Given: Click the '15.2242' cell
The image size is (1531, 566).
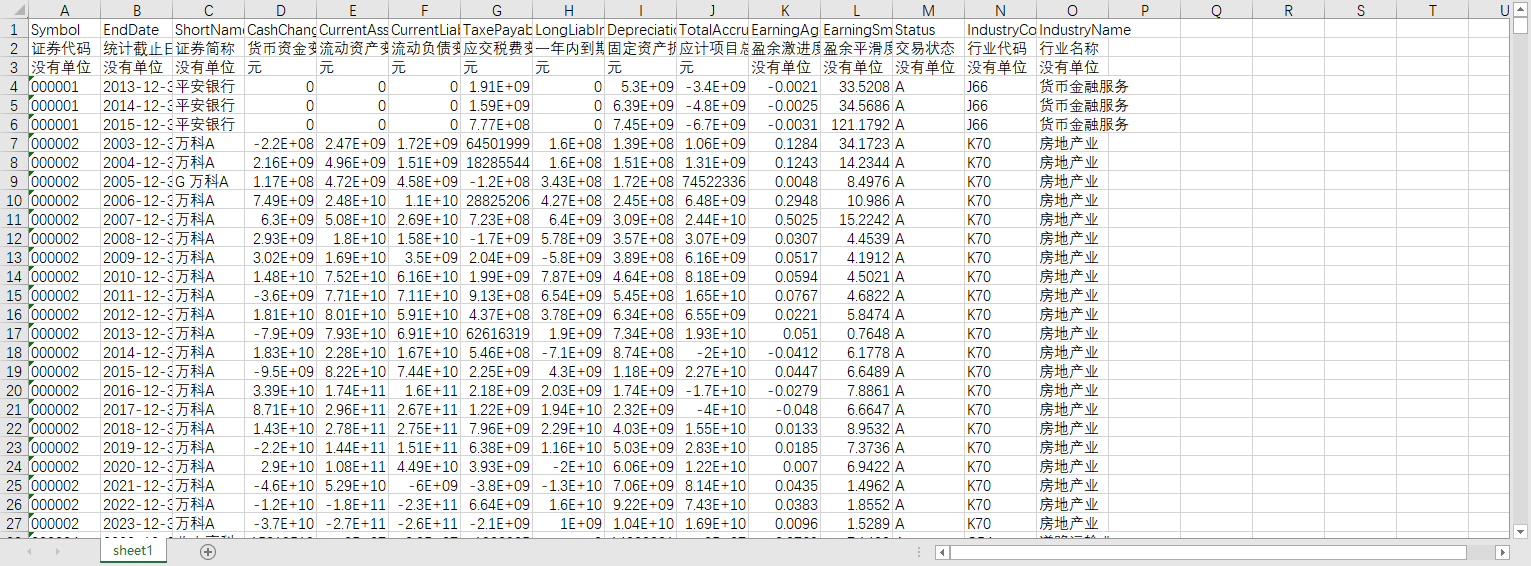Looking at the screenshot, I should (x=856, y=220).
